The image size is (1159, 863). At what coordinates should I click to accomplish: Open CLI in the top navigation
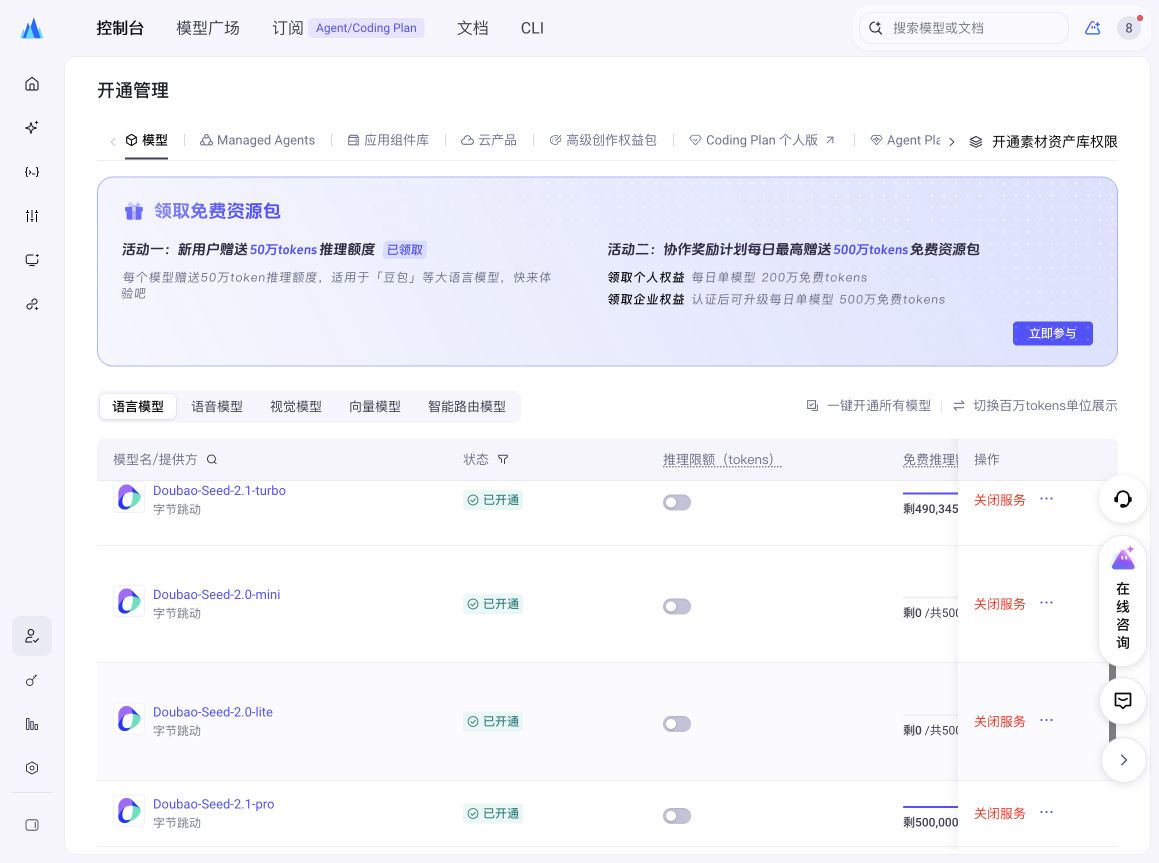tap(532, 28)
